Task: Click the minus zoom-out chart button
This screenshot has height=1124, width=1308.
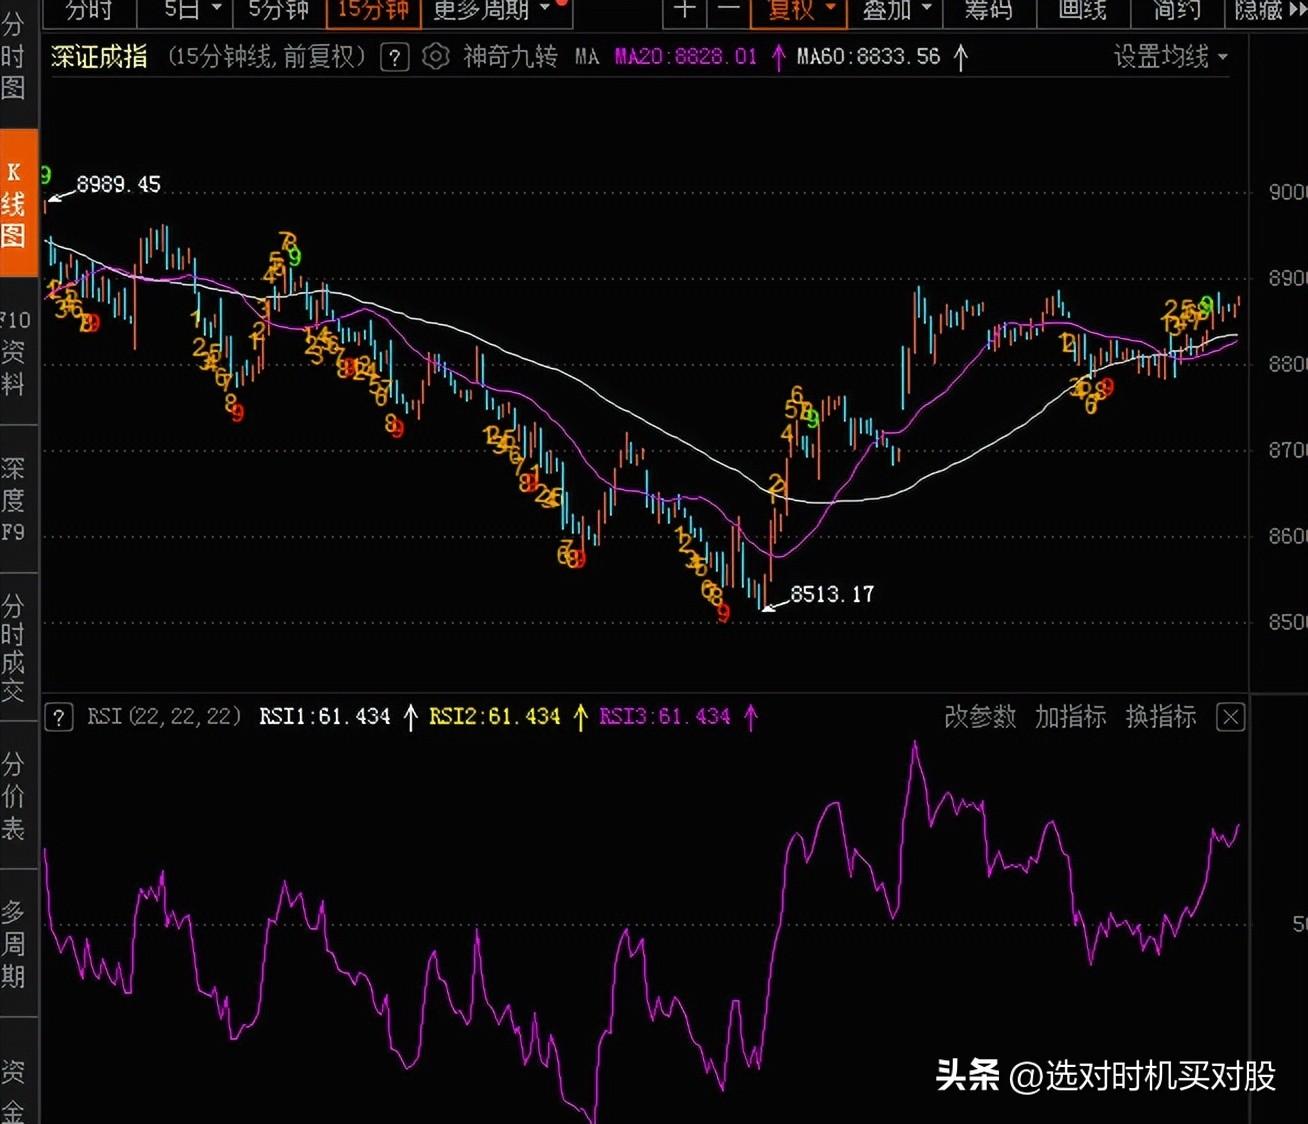Action: (x=729, y=11)
